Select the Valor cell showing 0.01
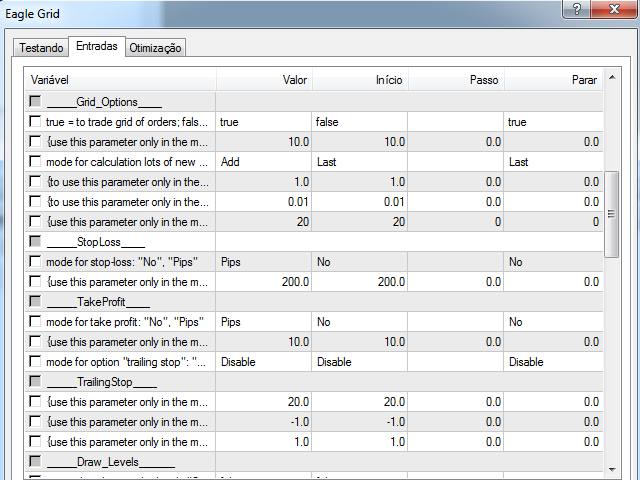Image resolution: width=640 pixels, height=480 pixels. (x=263, y=202)
